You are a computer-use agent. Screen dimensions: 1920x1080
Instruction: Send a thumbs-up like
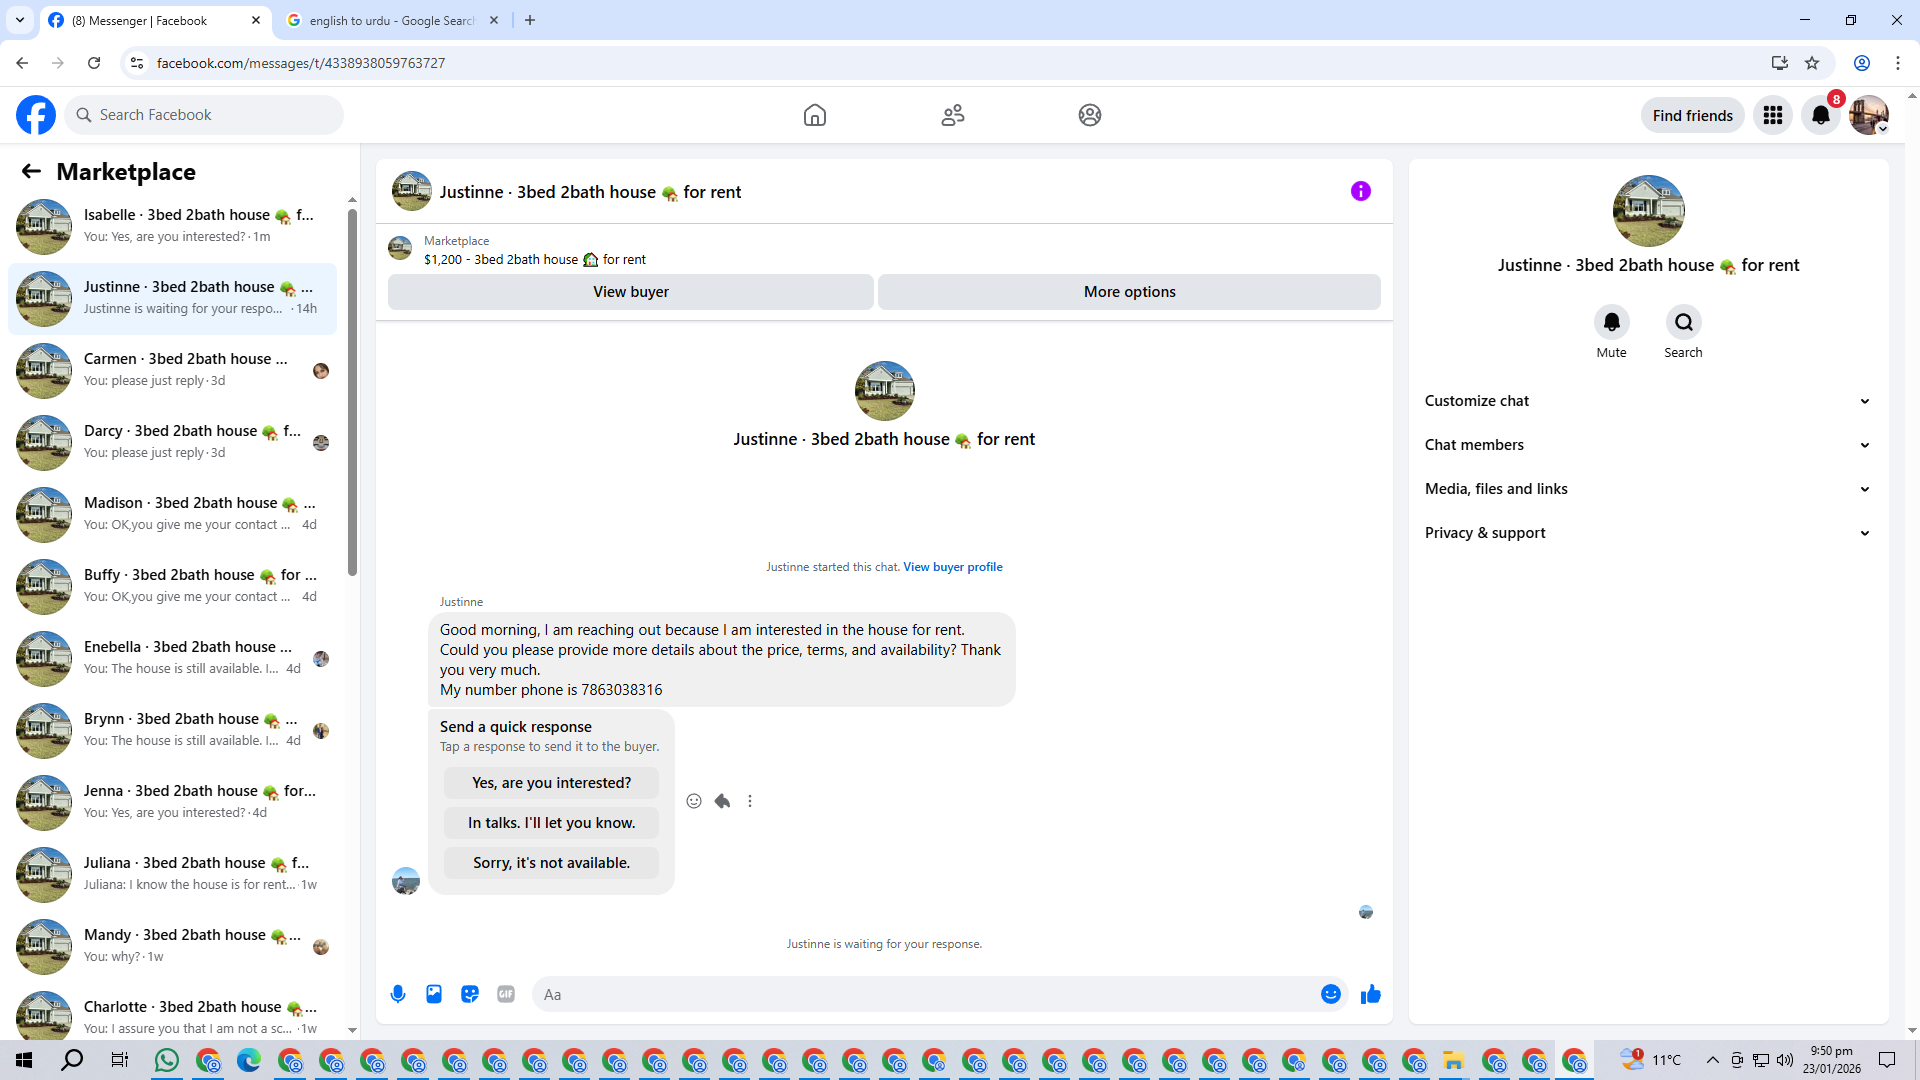click(1371, 994)
